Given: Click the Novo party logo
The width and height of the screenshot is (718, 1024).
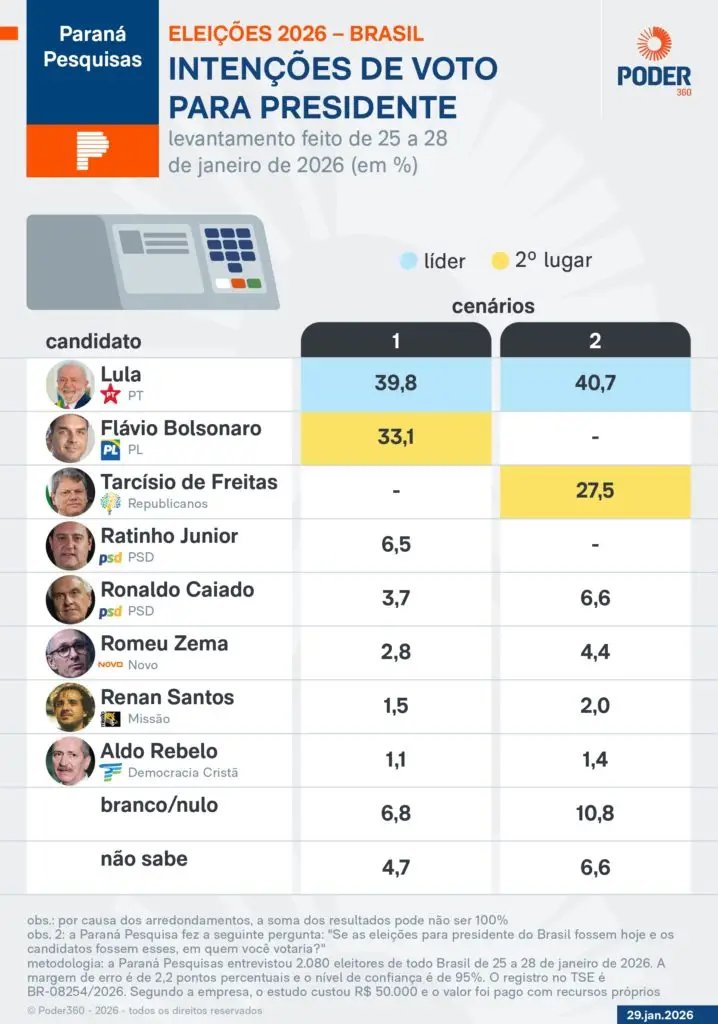Looking at the screenshot, I should (x=111, y=665).
